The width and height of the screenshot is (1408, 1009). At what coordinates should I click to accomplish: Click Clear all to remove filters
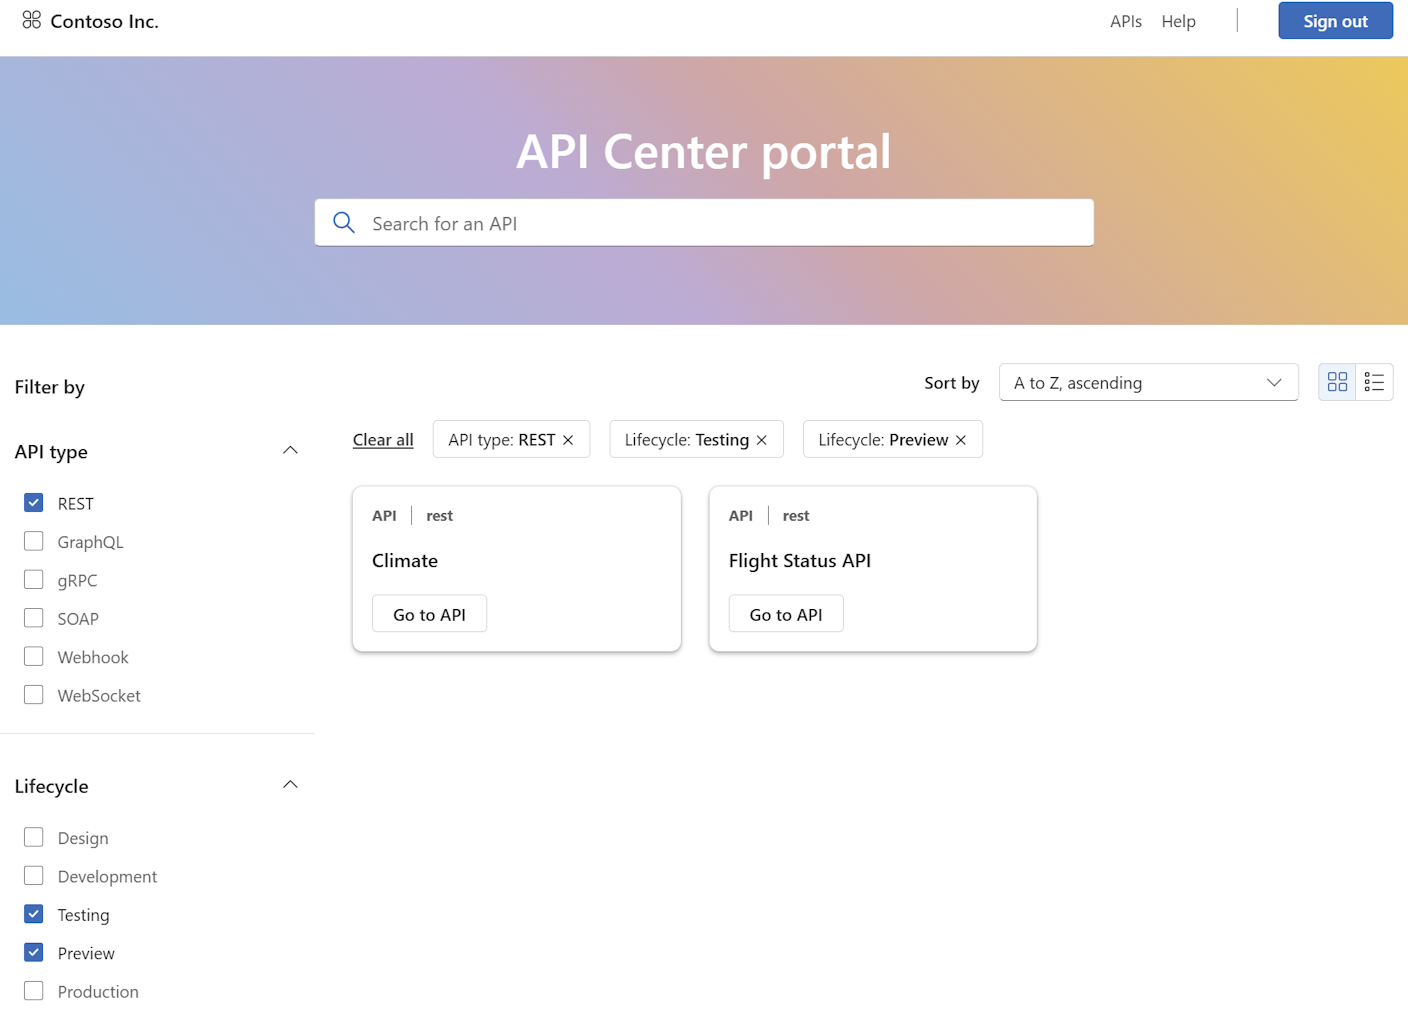click(x=383, y=439)
